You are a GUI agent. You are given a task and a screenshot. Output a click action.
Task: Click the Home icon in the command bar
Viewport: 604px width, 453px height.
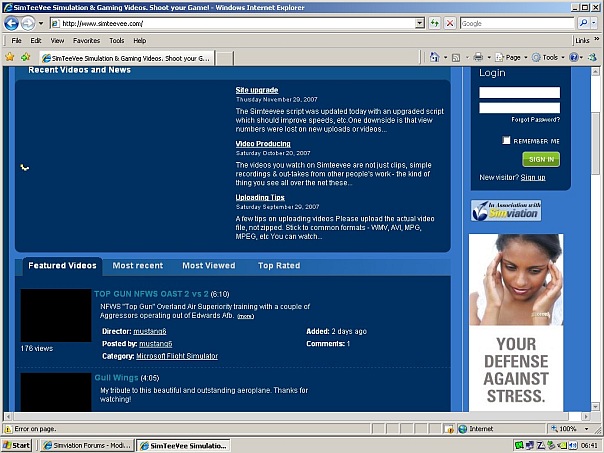point(434,57)
